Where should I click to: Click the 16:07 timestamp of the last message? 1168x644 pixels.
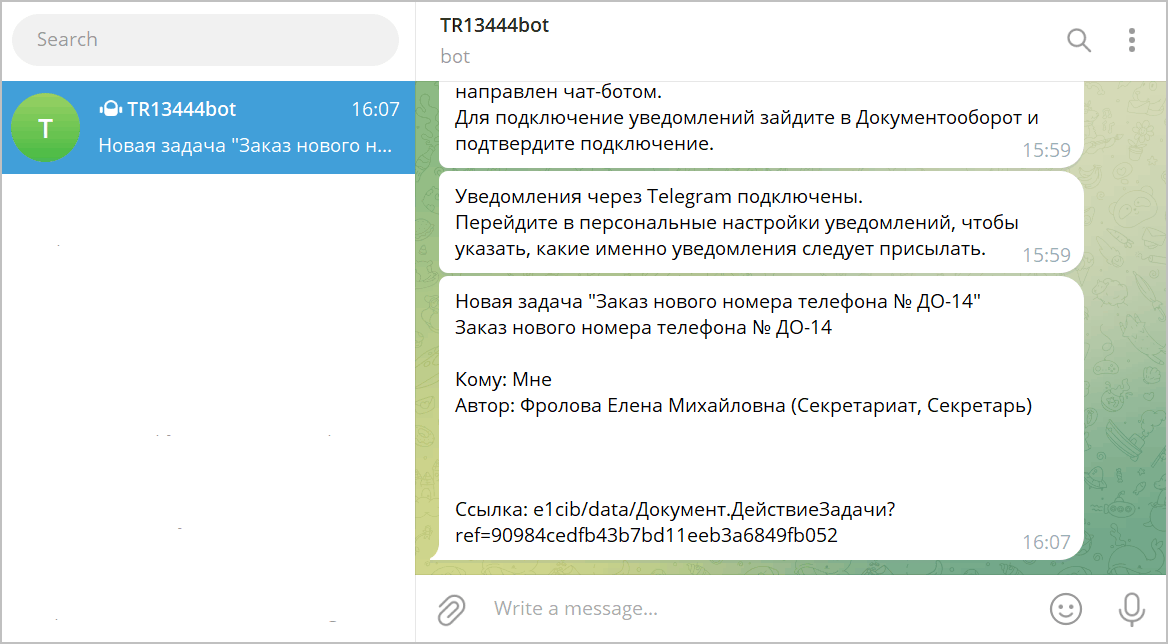pos(1046,542)
